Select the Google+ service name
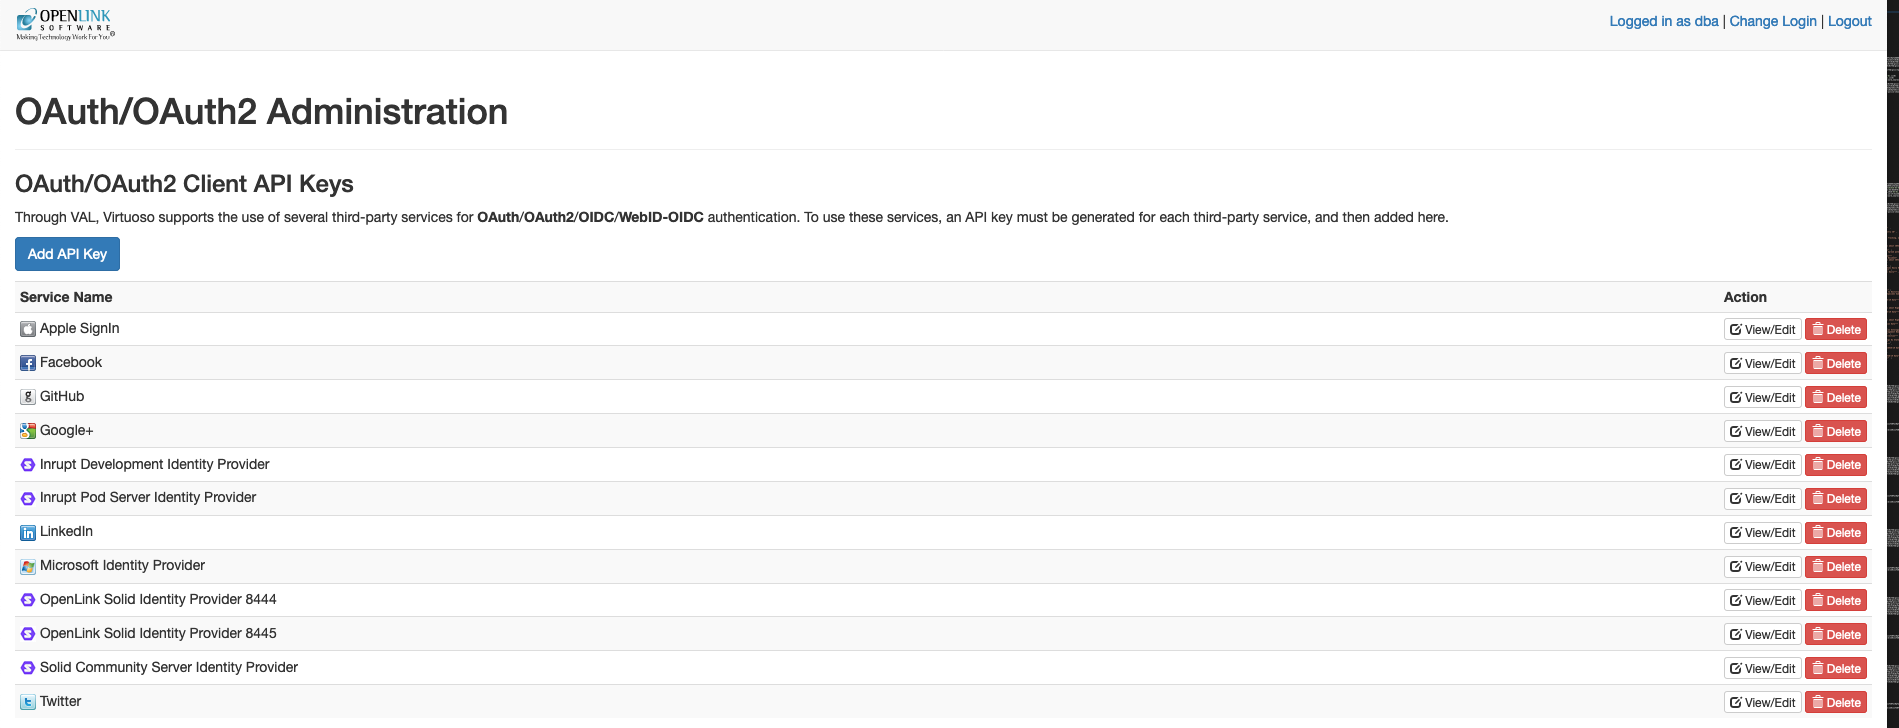Image resolution: width=1899 pixels, height=728 pixels. [67, 430]
